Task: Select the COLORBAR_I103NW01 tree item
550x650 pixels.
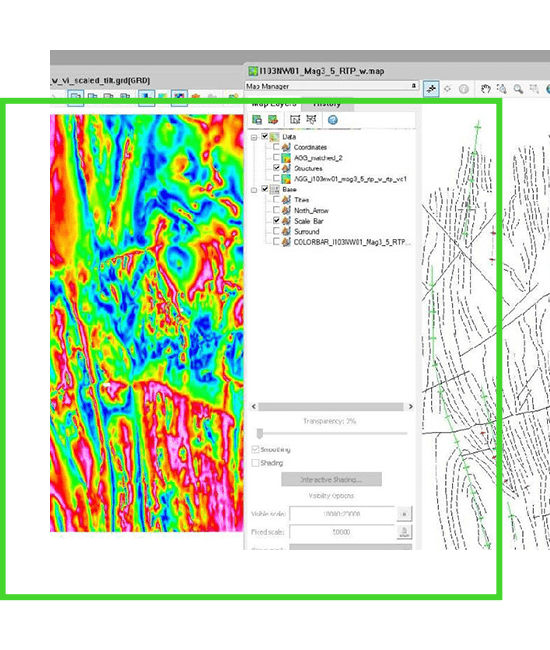Action: (x=352, y=242)
